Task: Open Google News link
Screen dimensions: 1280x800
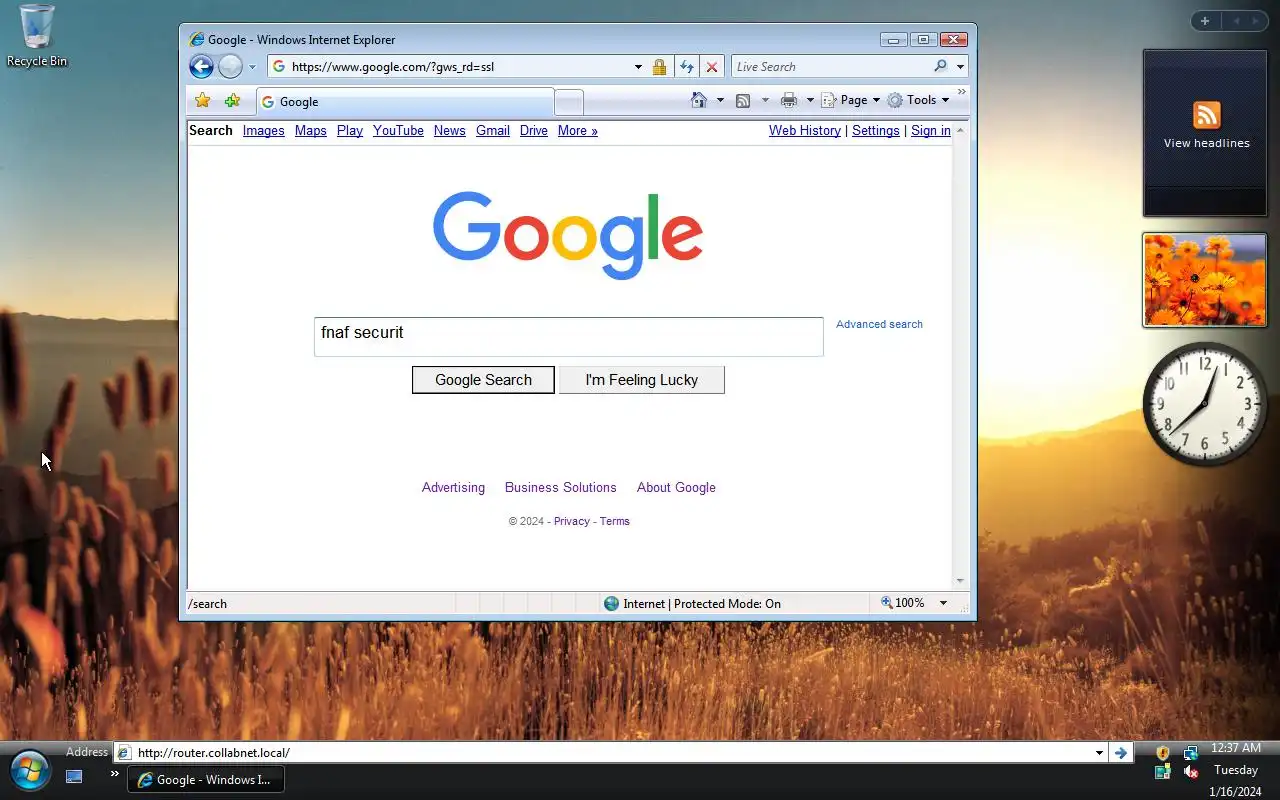Action: pyautogui.click(x=450, y=131)
